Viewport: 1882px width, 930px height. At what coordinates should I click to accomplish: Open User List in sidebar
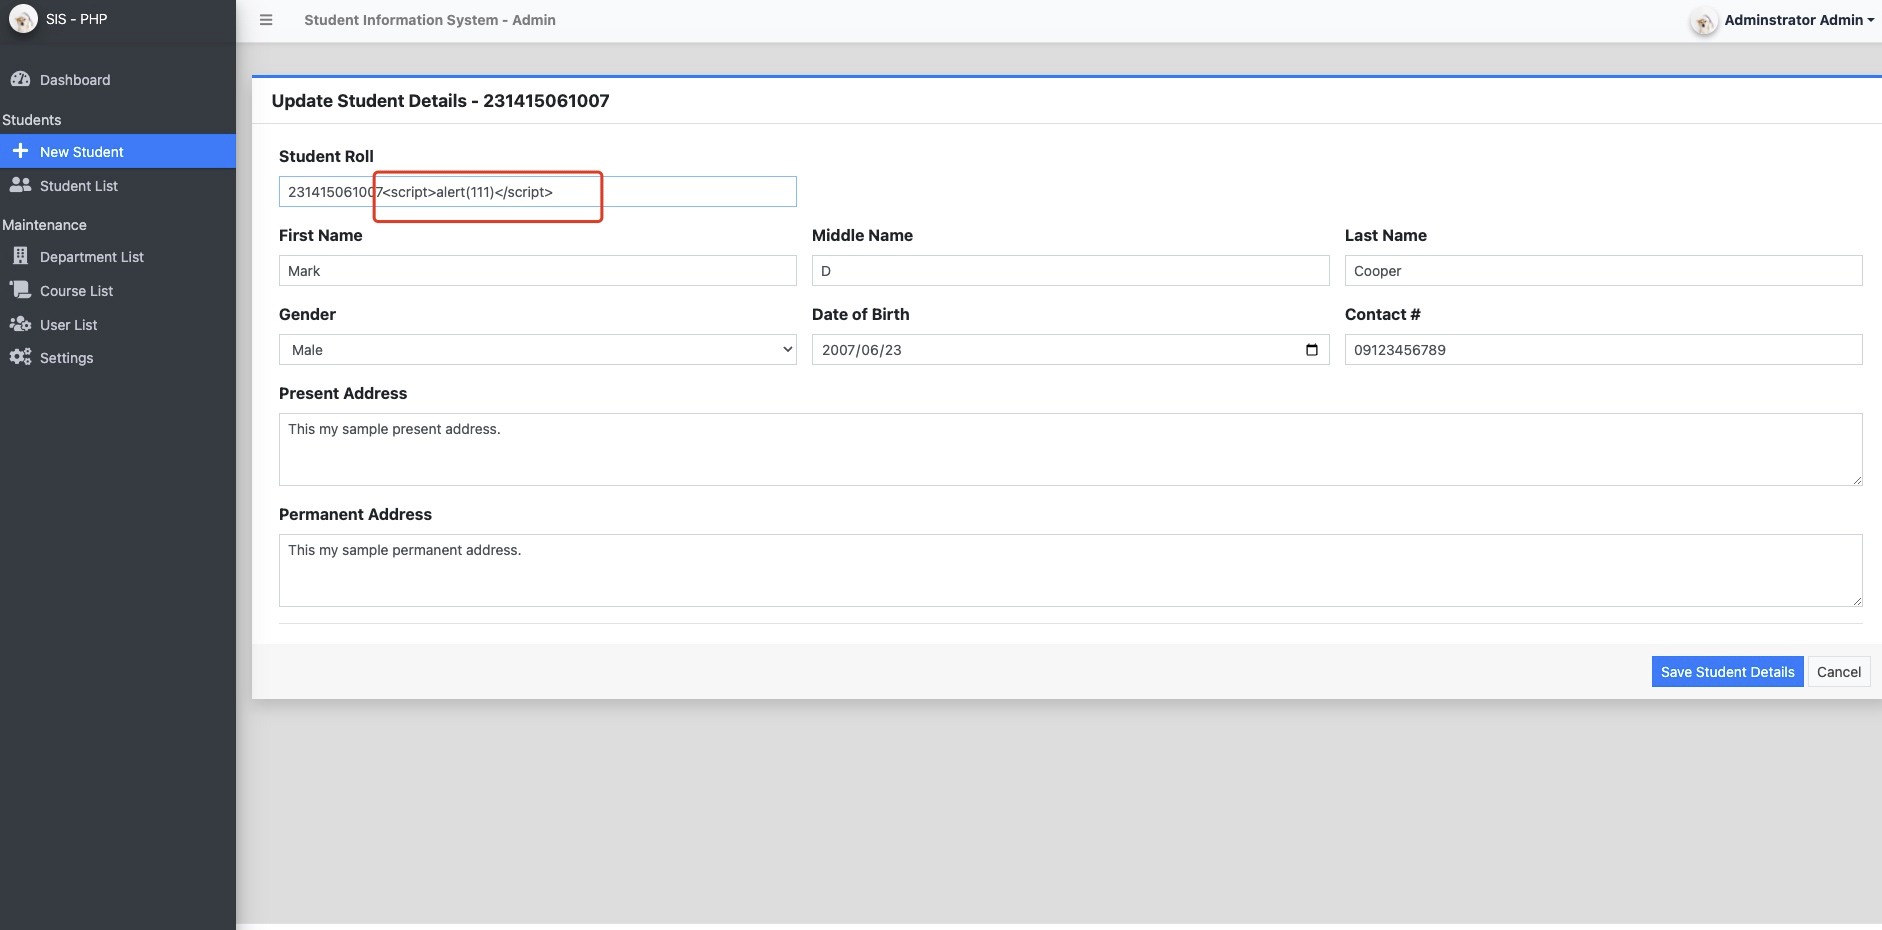tap(118, 325)
